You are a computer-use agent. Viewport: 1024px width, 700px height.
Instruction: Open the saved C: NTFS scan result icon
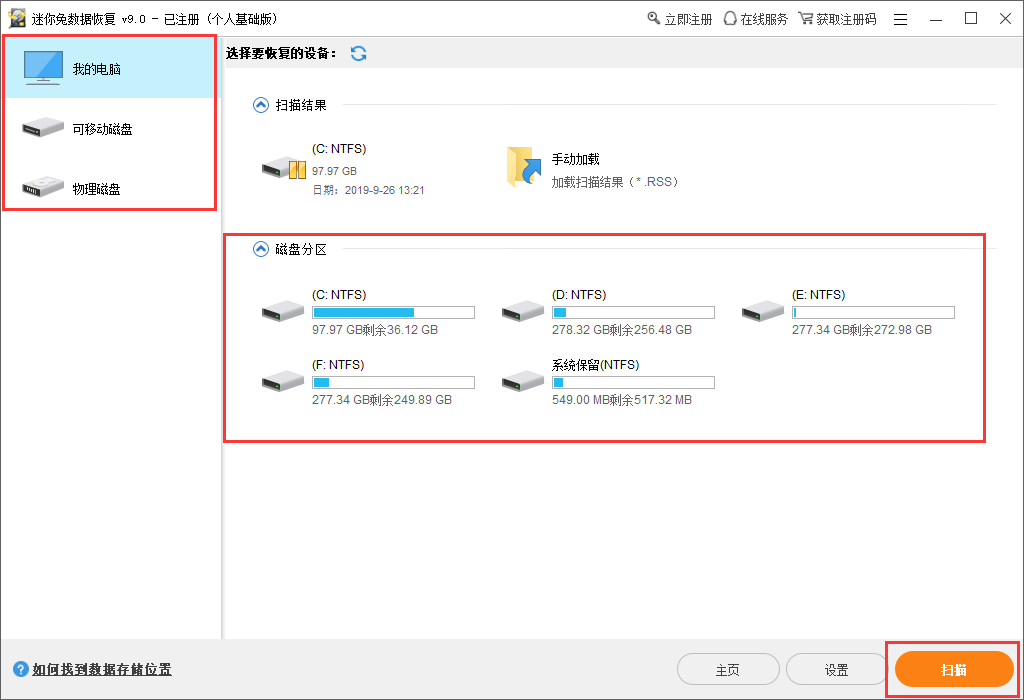283,168
